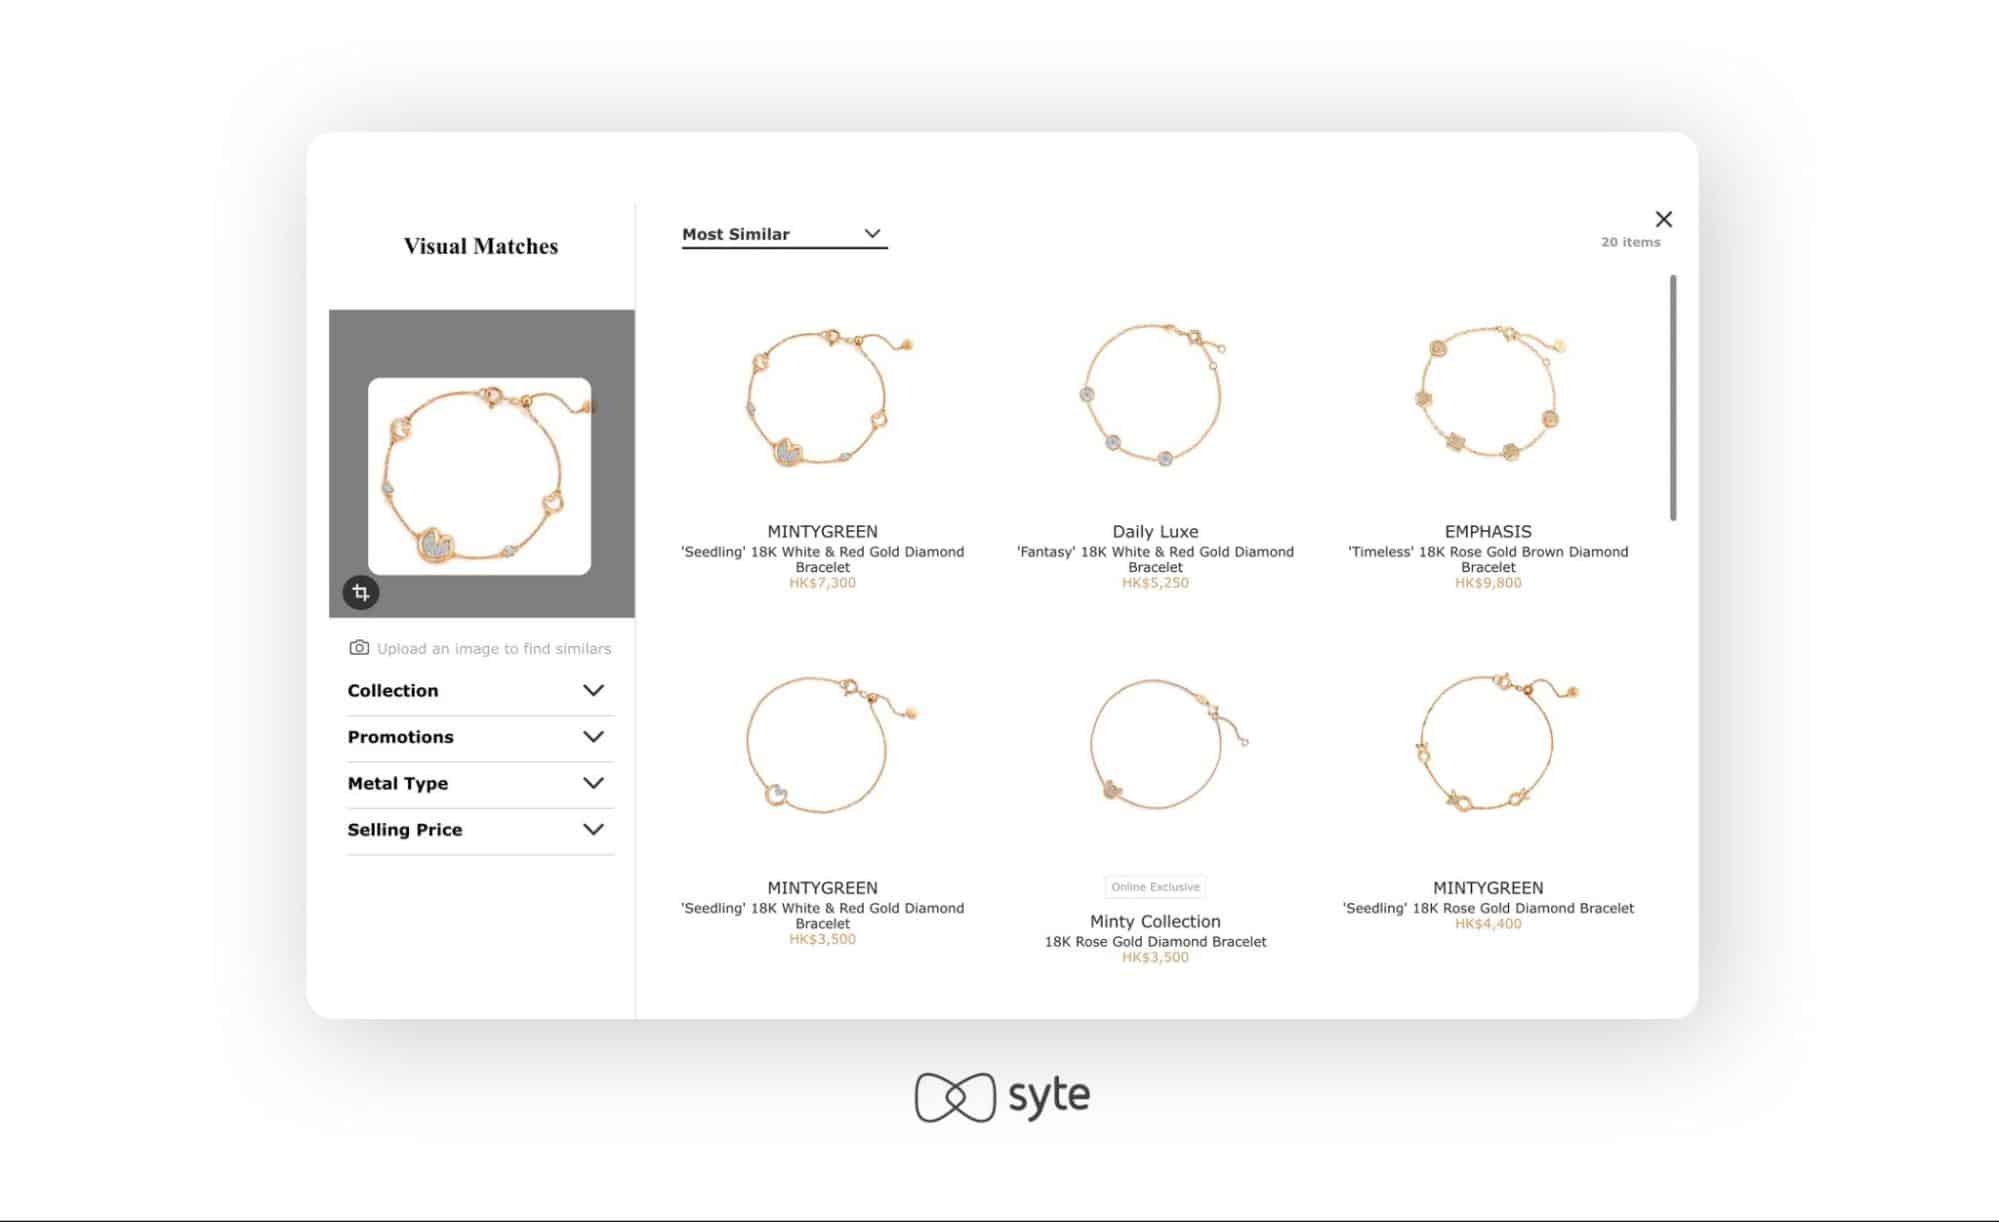Image resolution: width=1999 pixels, height=1222 pixels.
Task: Select the query bracelet image thumbnail
Action: (x=479, y=476)
